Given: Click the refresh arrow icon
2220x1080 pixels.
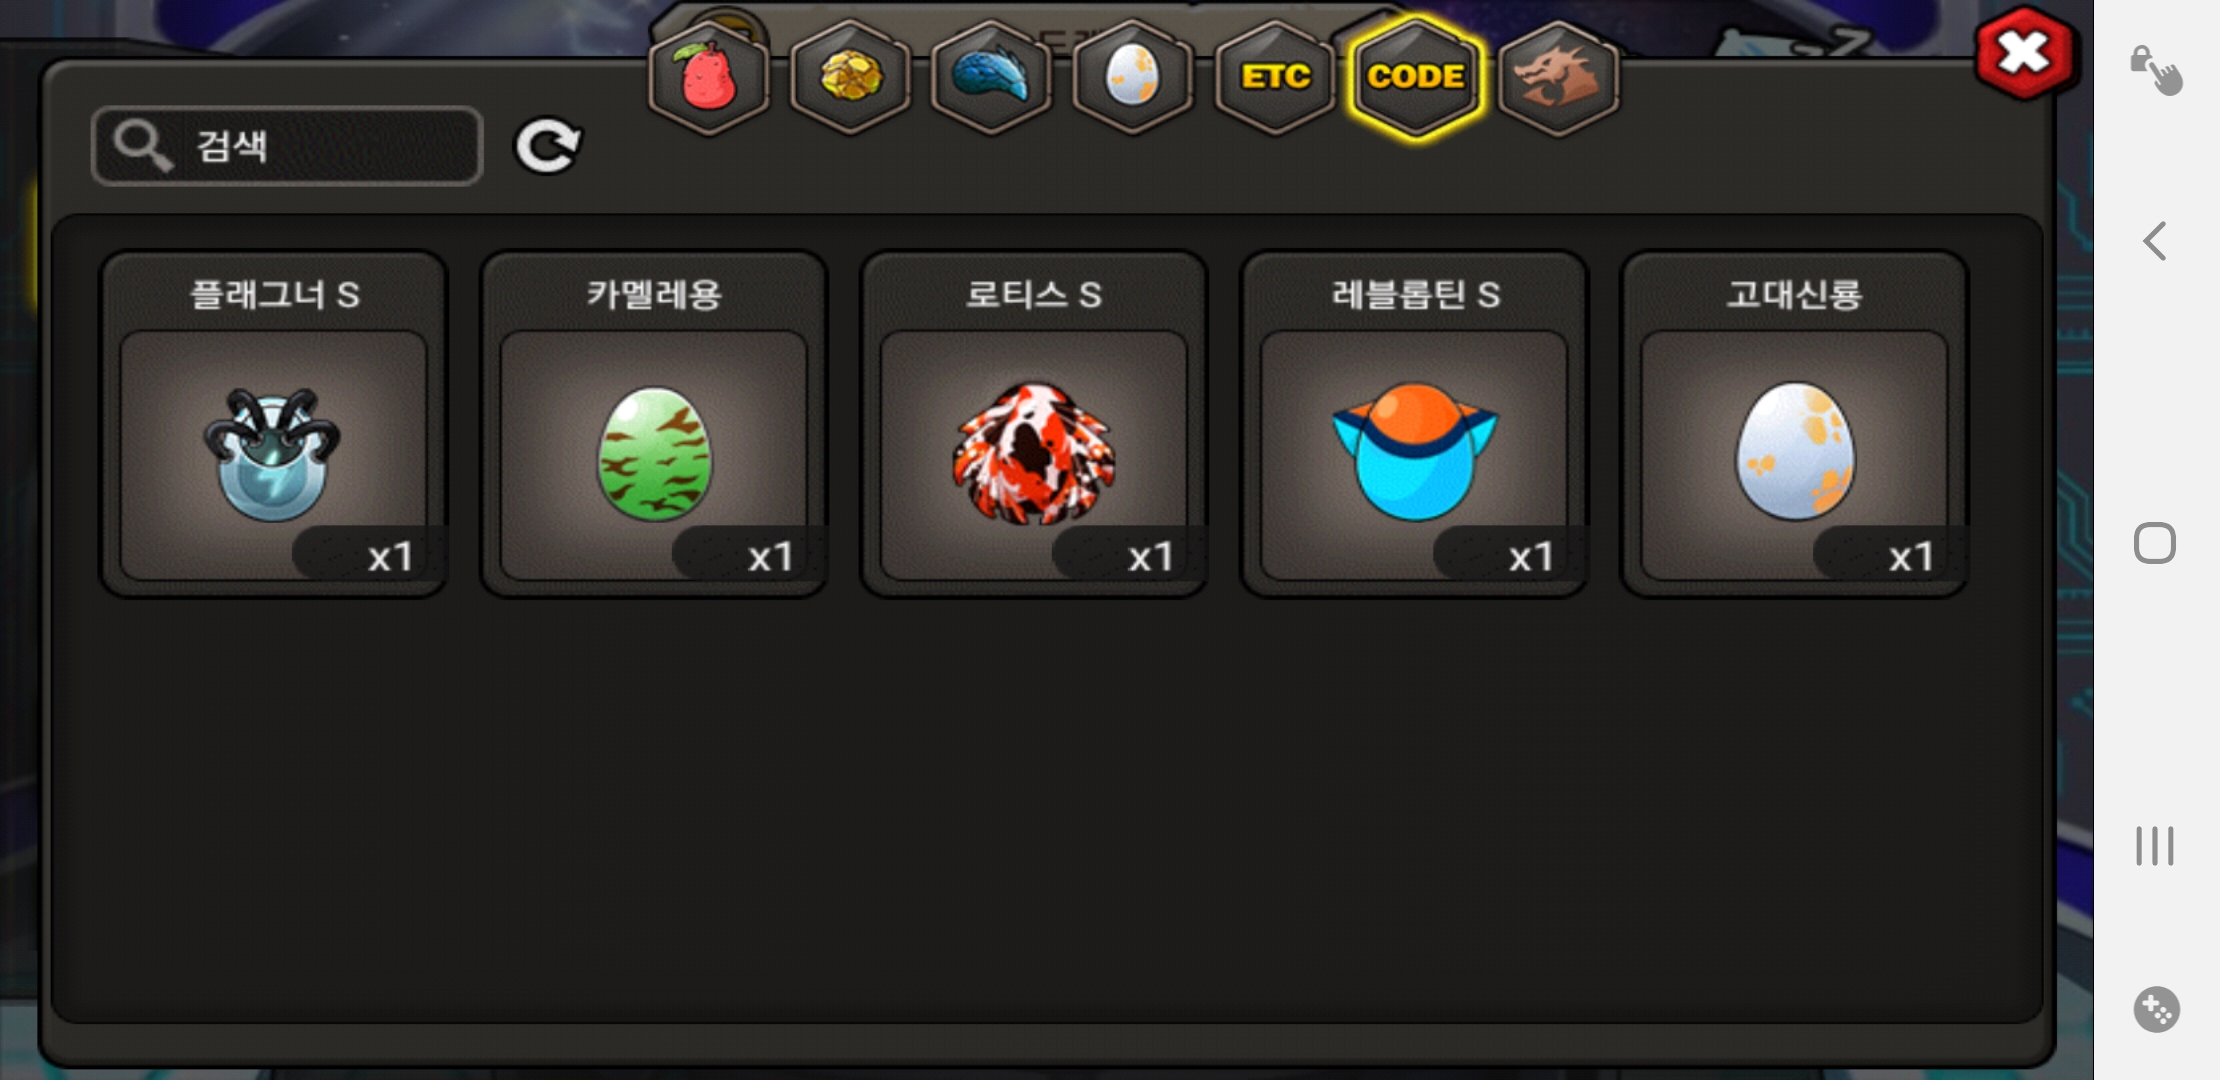Looking at the screenshot, I should coord(548,146).
